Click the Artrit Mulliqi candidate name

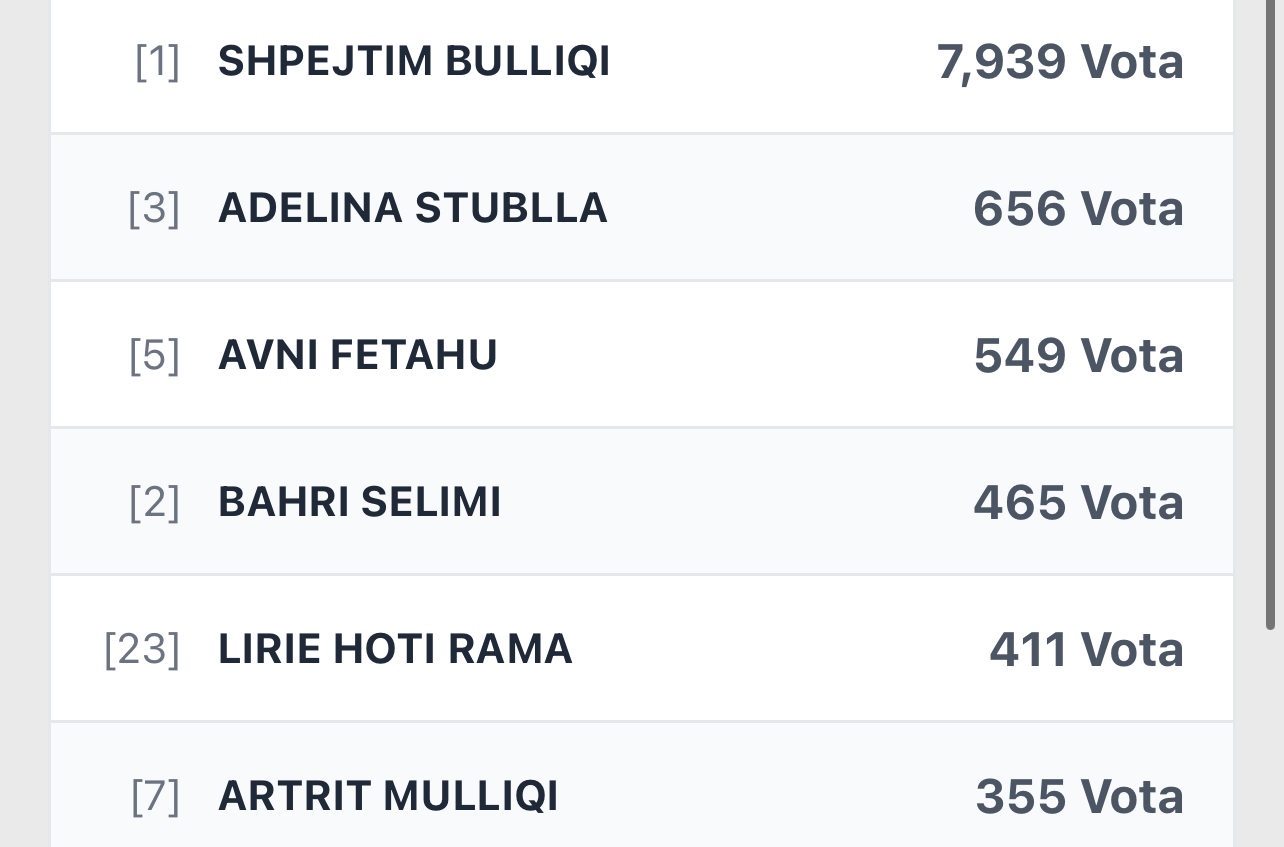pyautogui.click(x=388, y=796)
